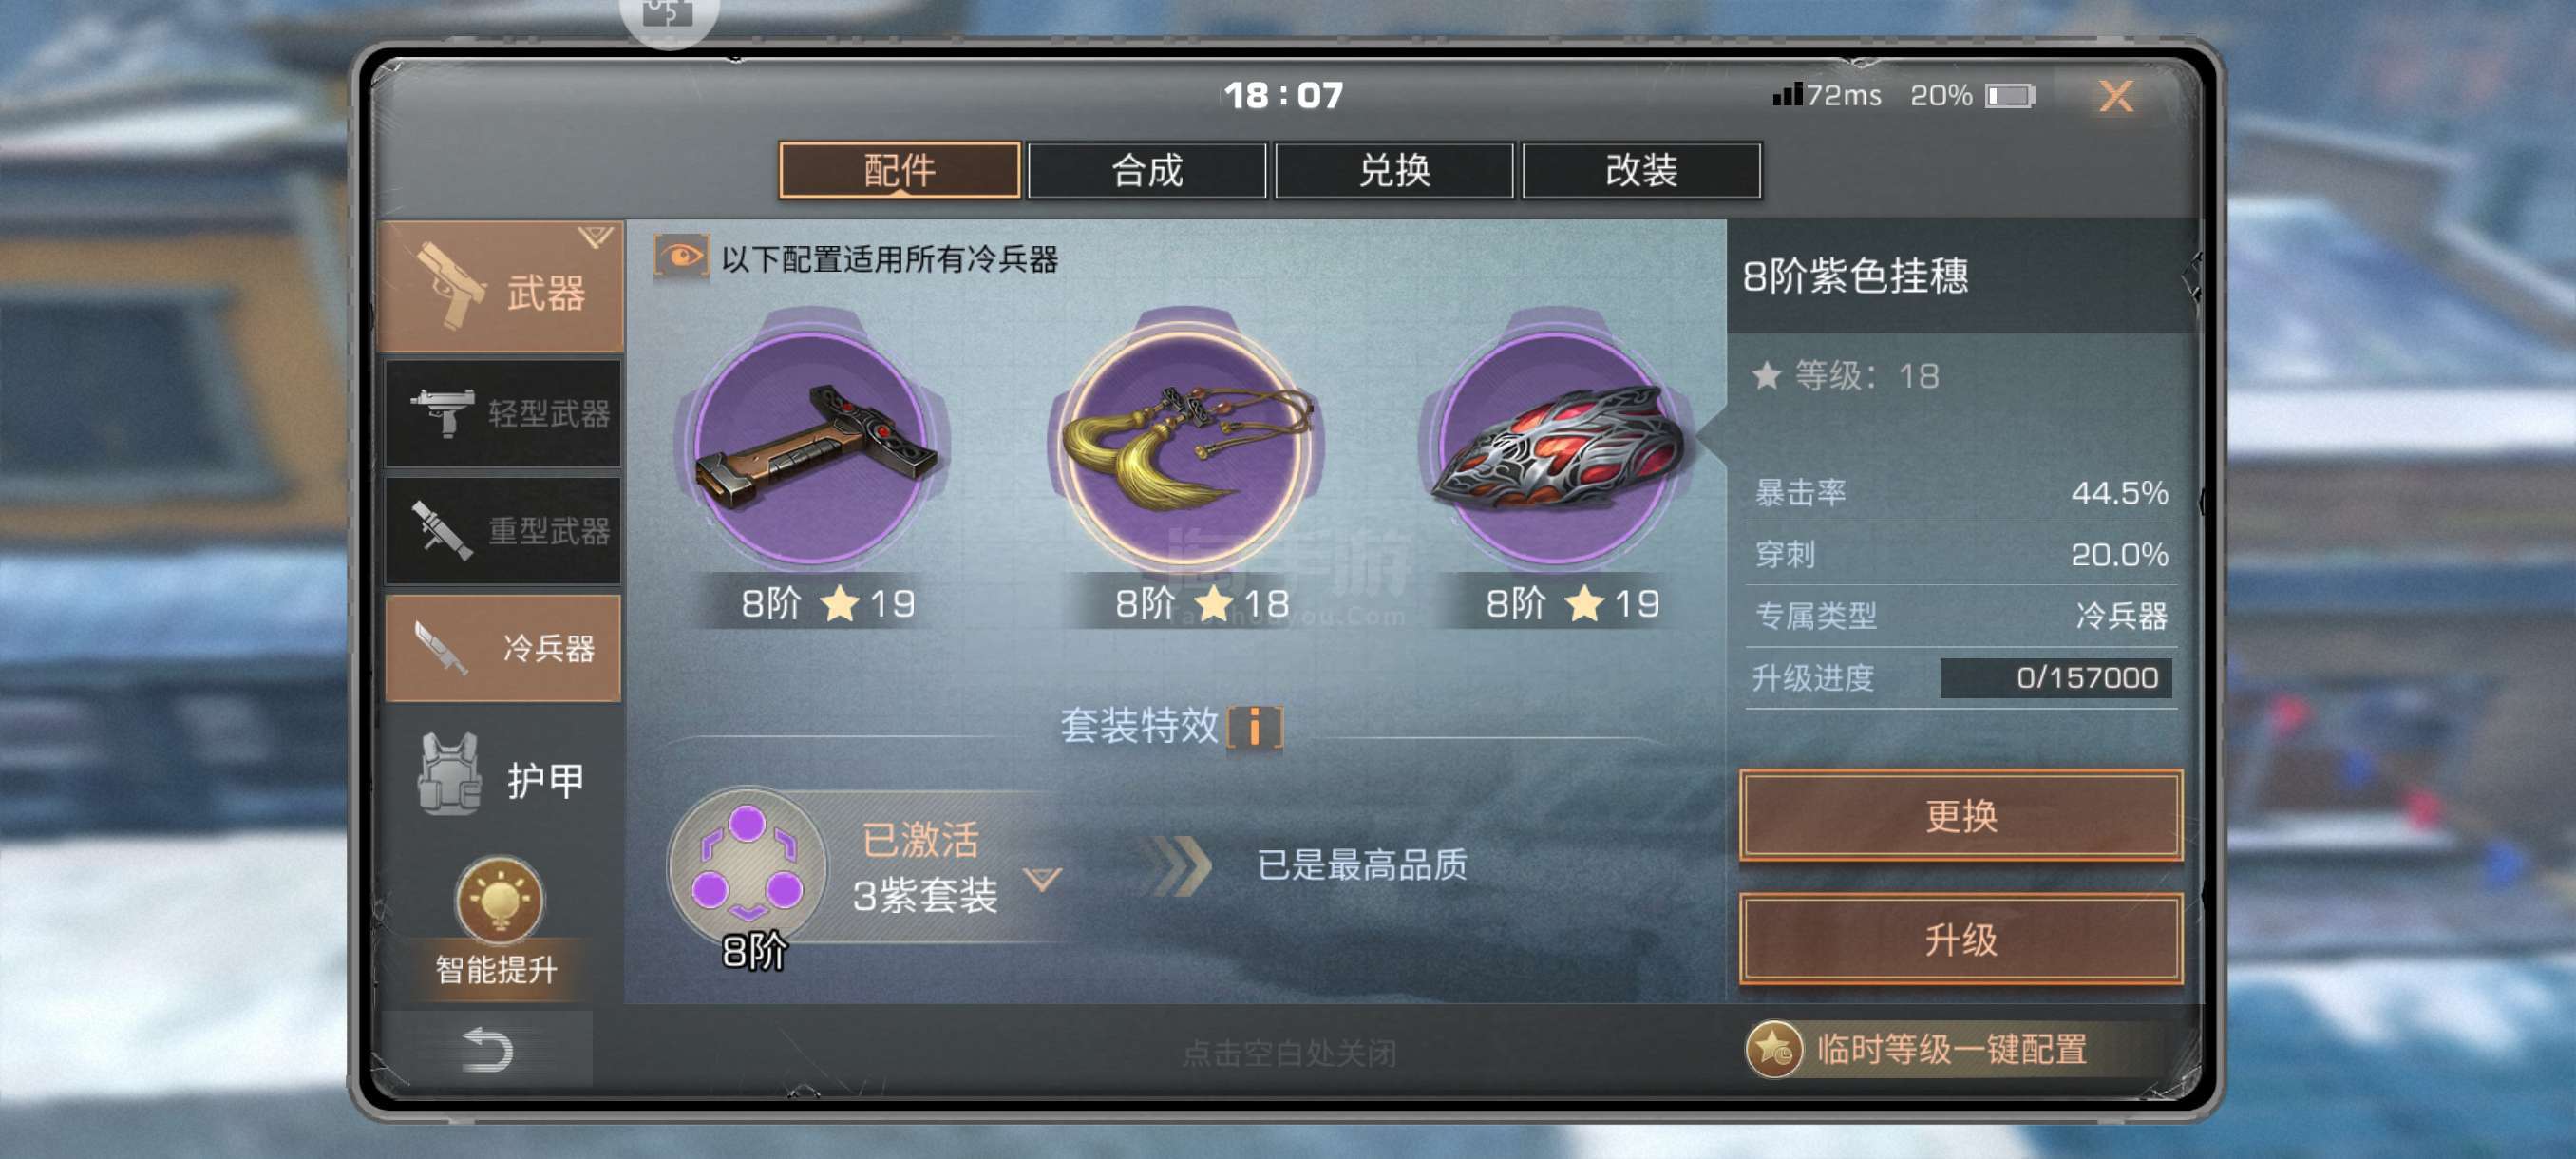The height and width of the screenshot is (1159, 2576).
Task: Click the 套装特效 info icon
Action: click(x=1255, y=726)
